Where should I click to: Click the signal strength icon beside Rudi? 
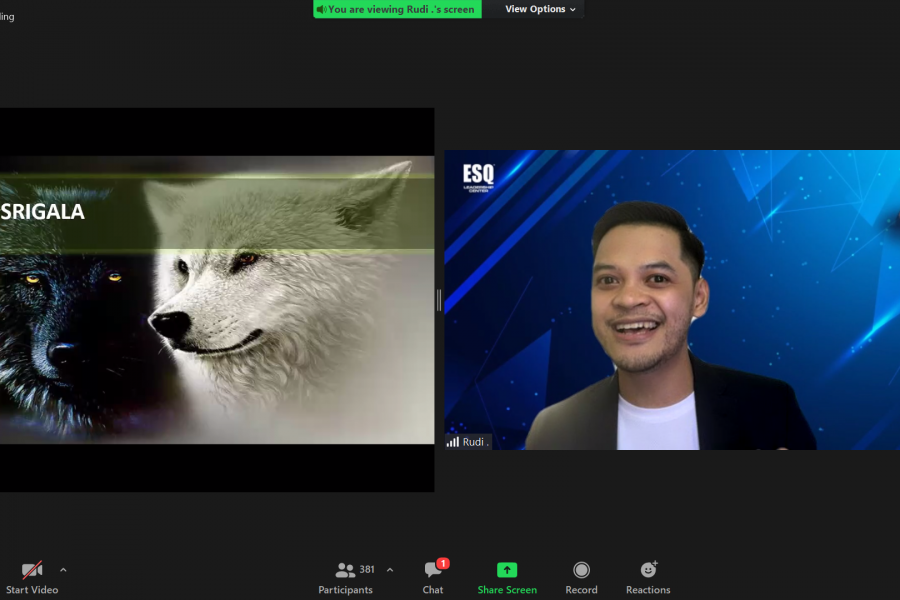(x=453, y=441)
